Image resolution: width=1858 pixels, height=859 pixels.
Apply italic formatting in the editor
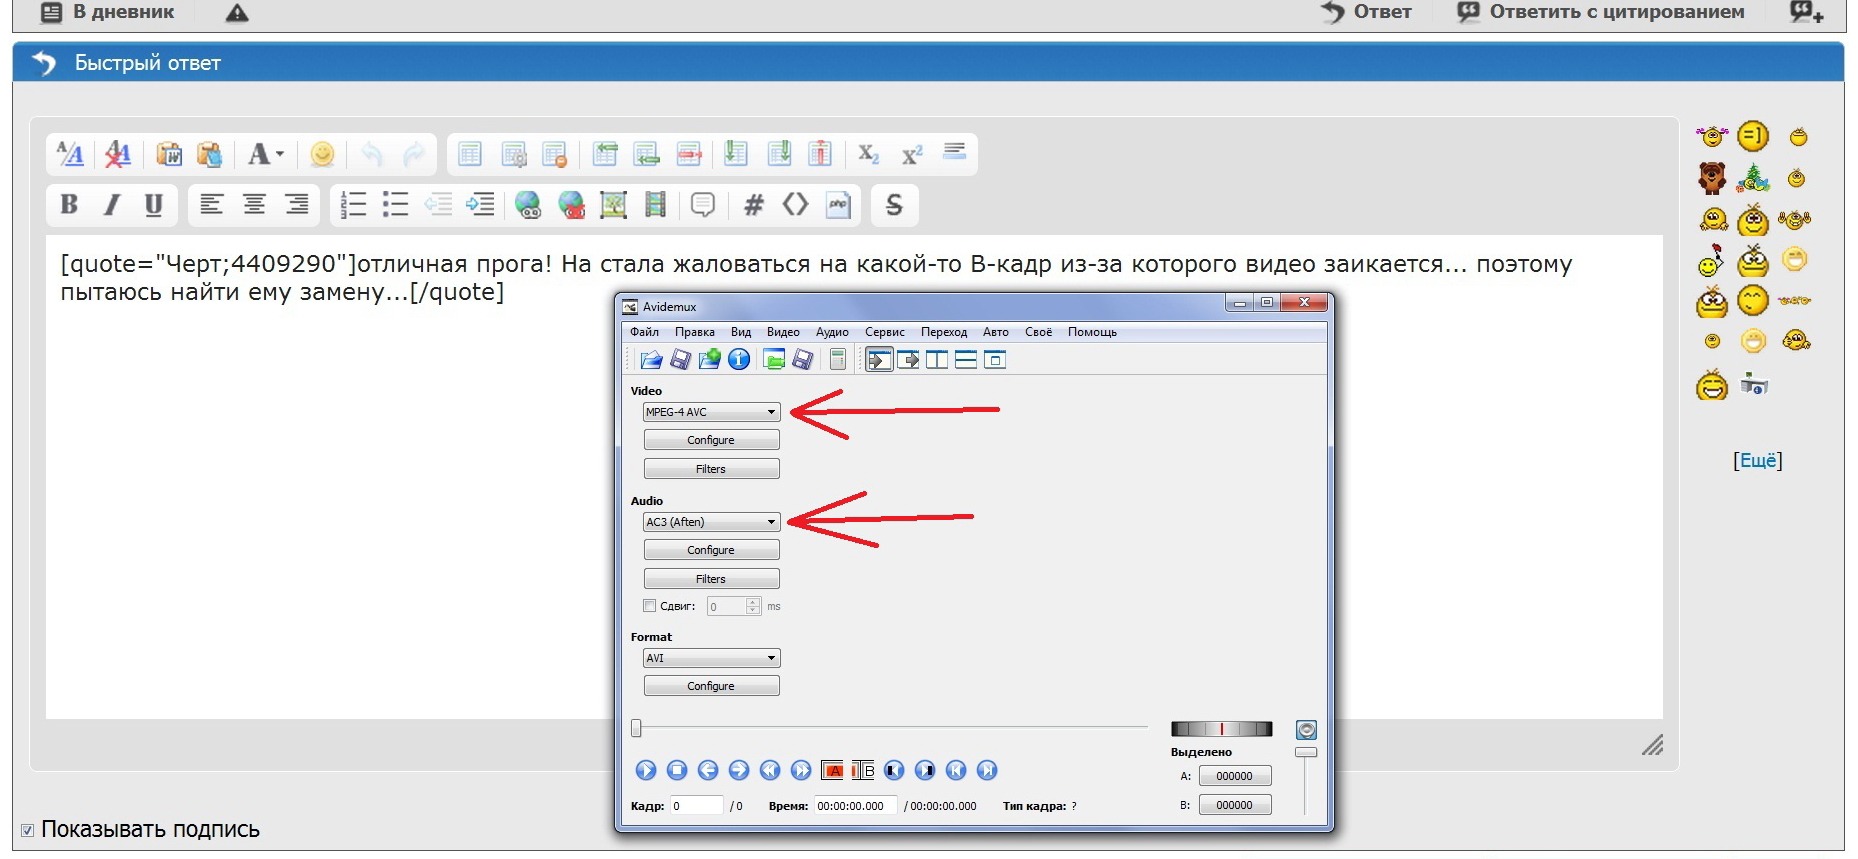click(112, 205)
